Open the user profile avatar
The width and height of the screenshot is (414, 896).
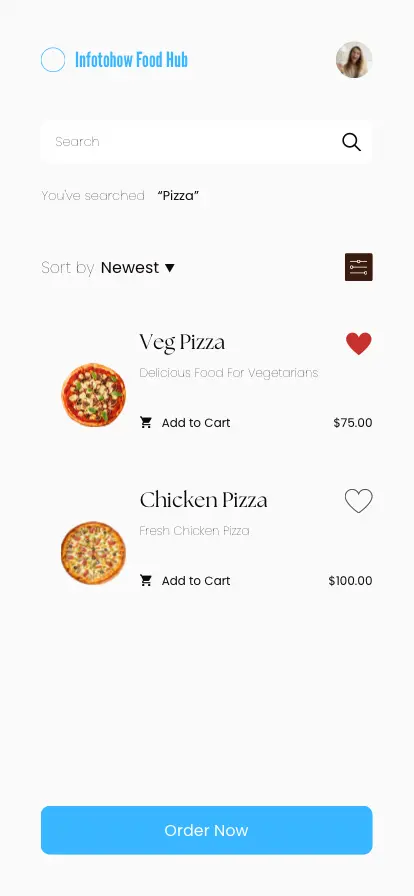pos(354,59)
